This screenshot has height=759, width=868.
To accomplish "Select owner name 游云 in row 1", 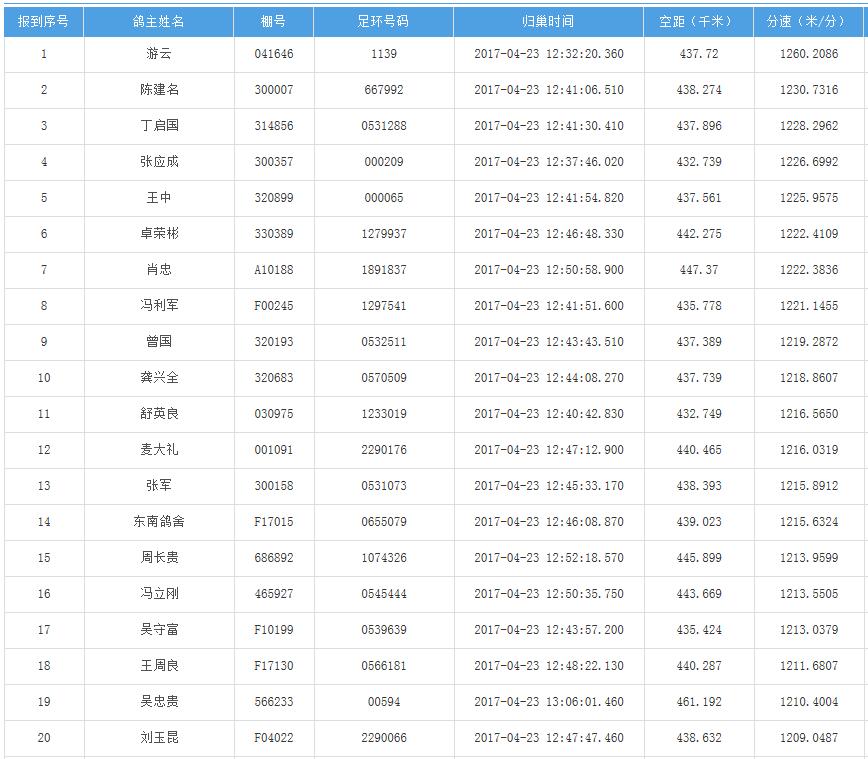I will [158, 54].
